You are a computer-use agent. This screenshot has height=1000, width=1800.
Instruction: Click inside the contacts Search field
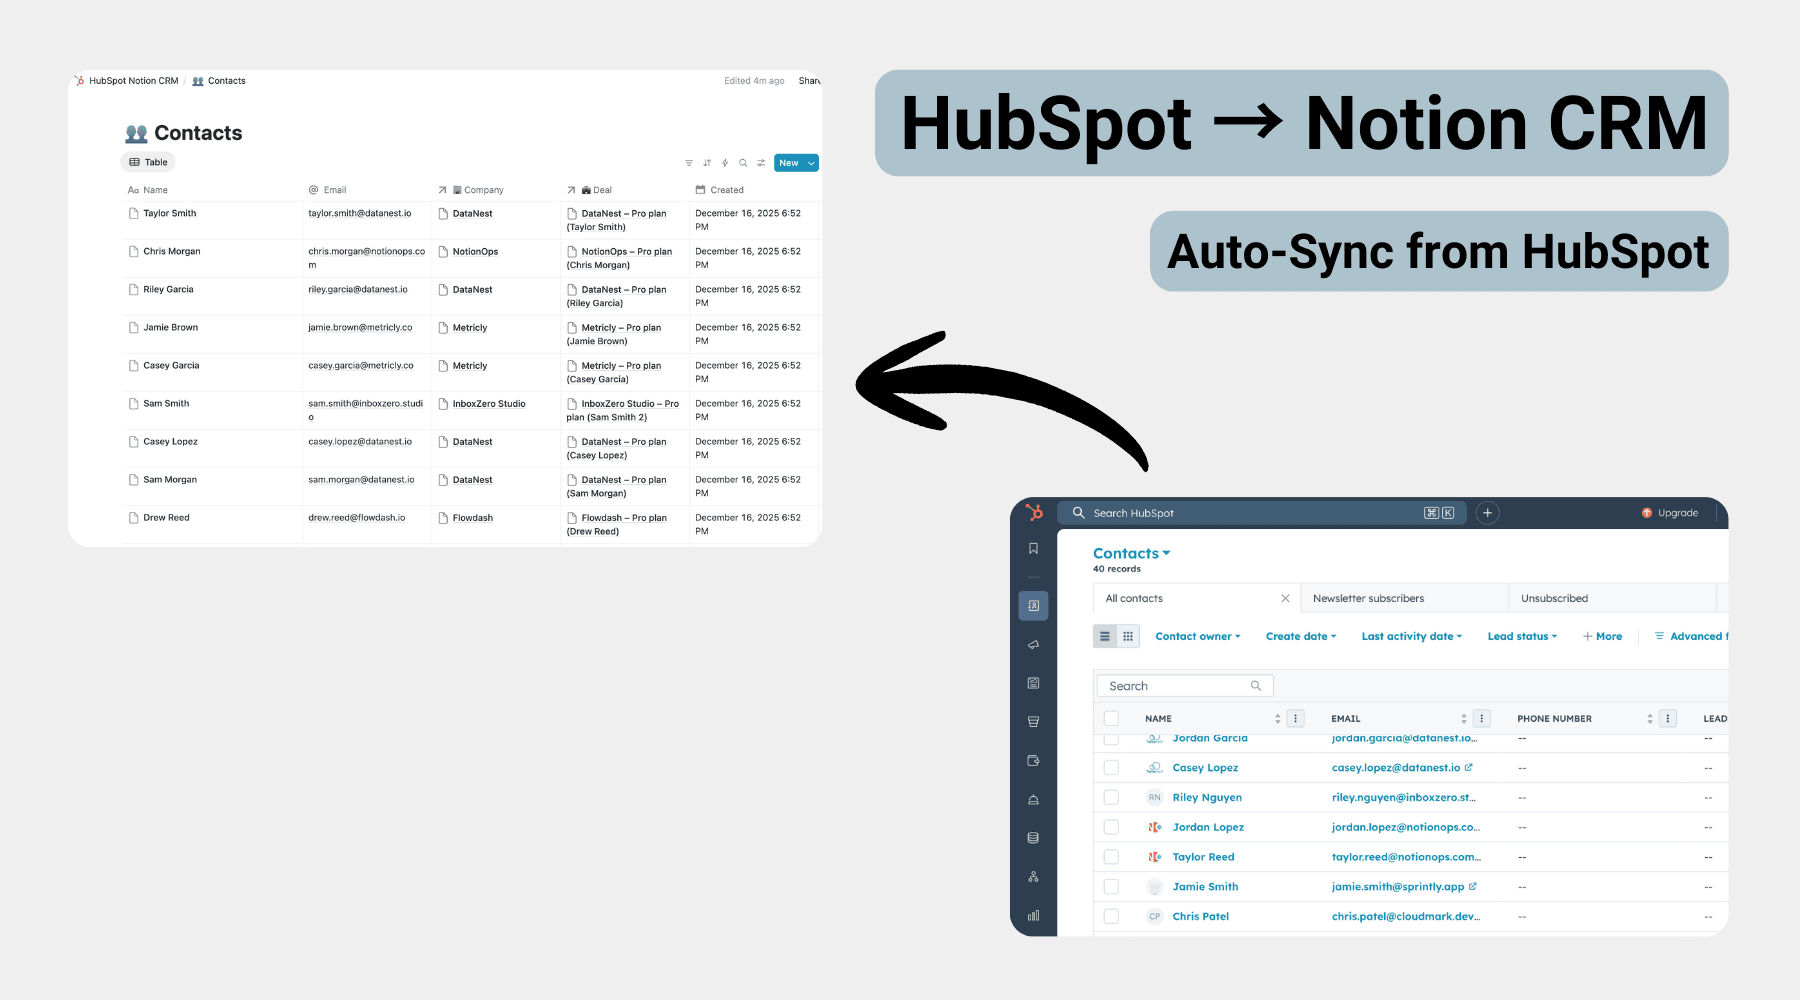pyautogui.click(x=1175, y=685)
